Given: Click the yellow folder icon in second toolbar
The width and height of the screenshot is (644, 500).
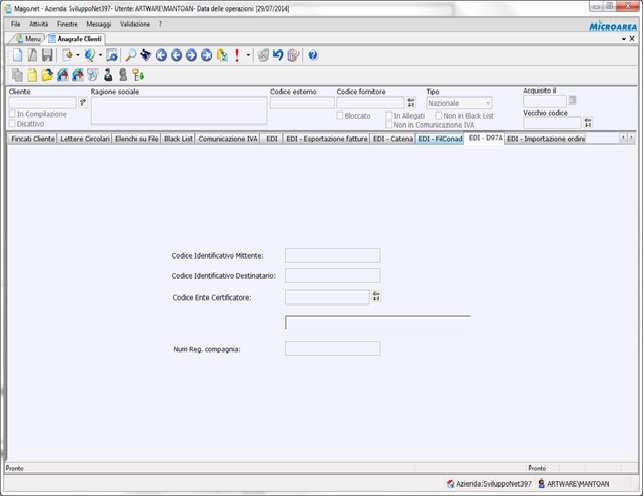Looking at the screenshot, I should tap(47, 75).
